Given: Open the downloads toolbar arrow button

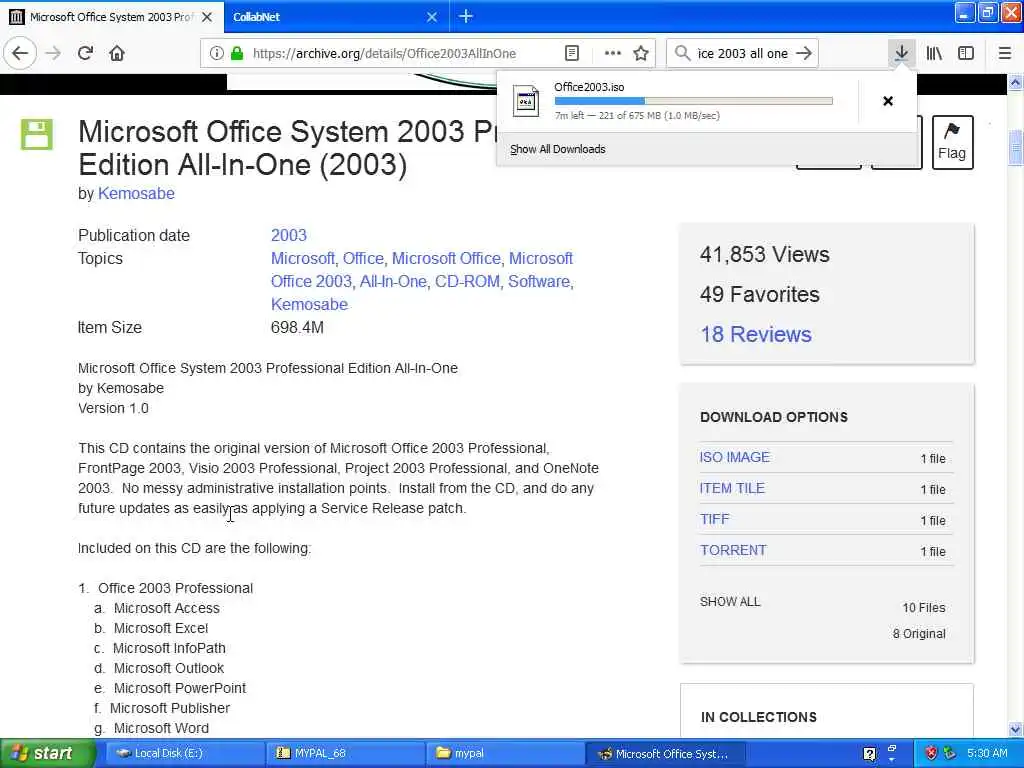Looking at the screenshot, I should coord(901,53).
